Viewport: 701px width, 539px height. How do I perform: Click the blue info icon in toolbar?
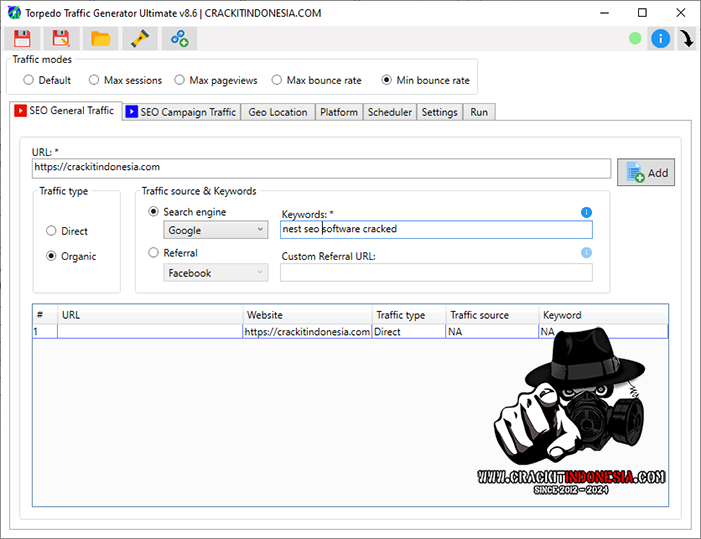660,39
